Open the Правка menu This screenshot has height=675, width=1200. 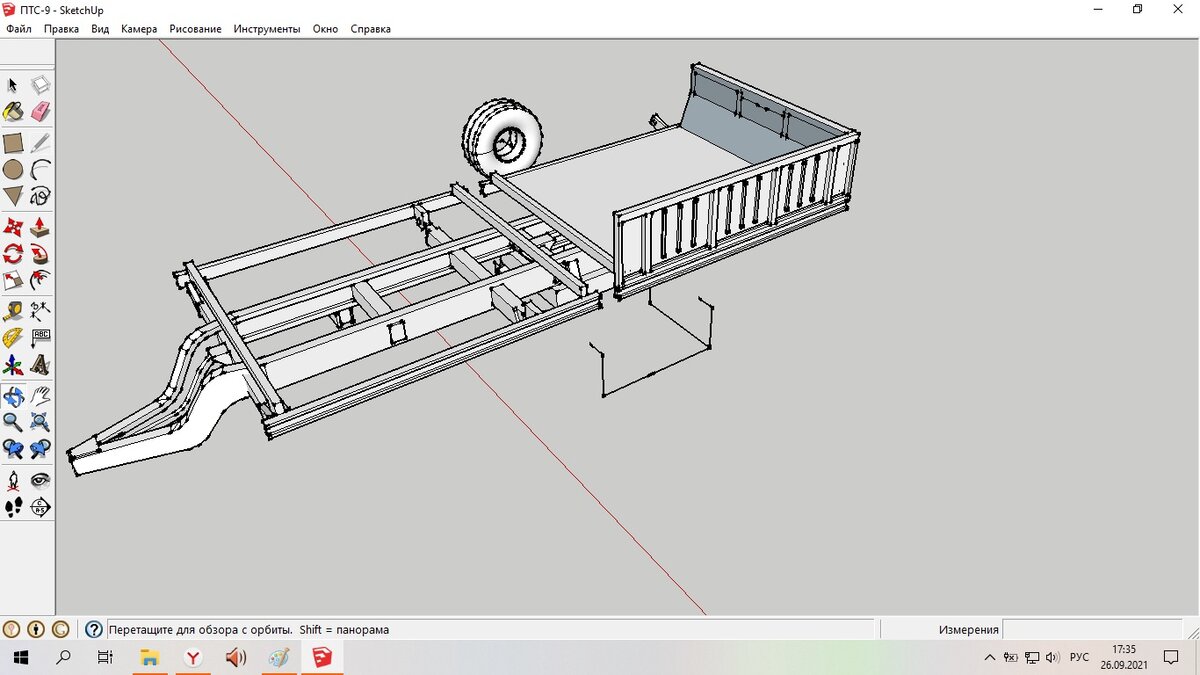point(61,29)
